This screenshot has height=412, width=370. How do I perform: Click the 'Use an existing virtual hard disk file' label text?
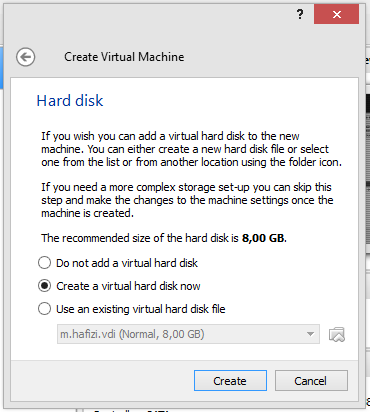pyautogui.click(x=141, y=309)
